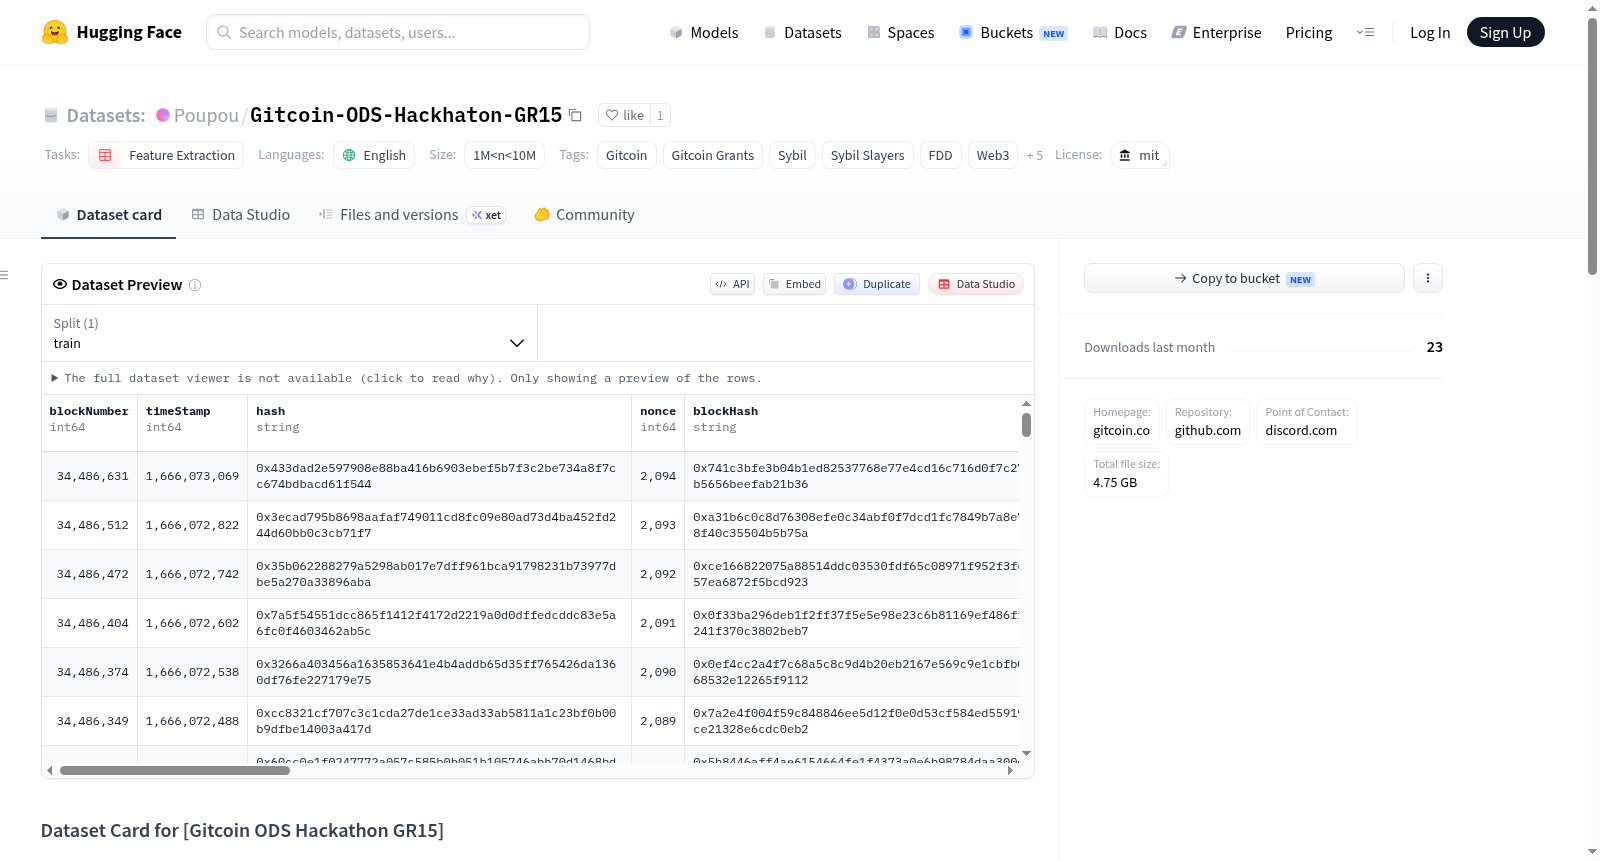Click the API button

[732, 284]
